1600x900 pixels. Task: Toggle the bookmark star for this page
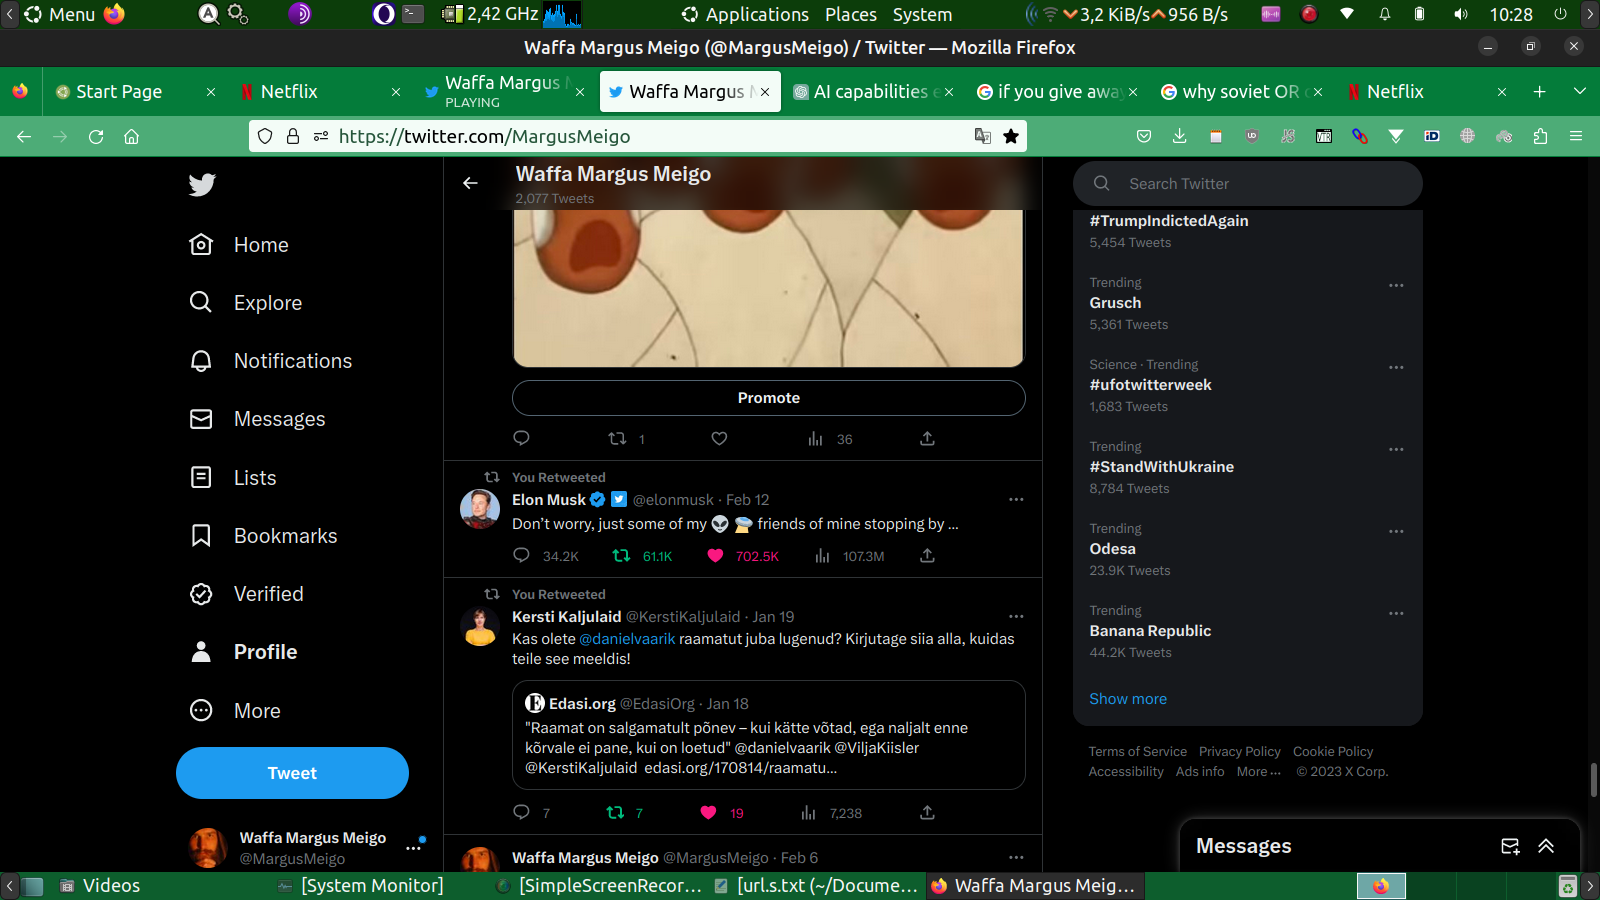[x=1011, y=136]
